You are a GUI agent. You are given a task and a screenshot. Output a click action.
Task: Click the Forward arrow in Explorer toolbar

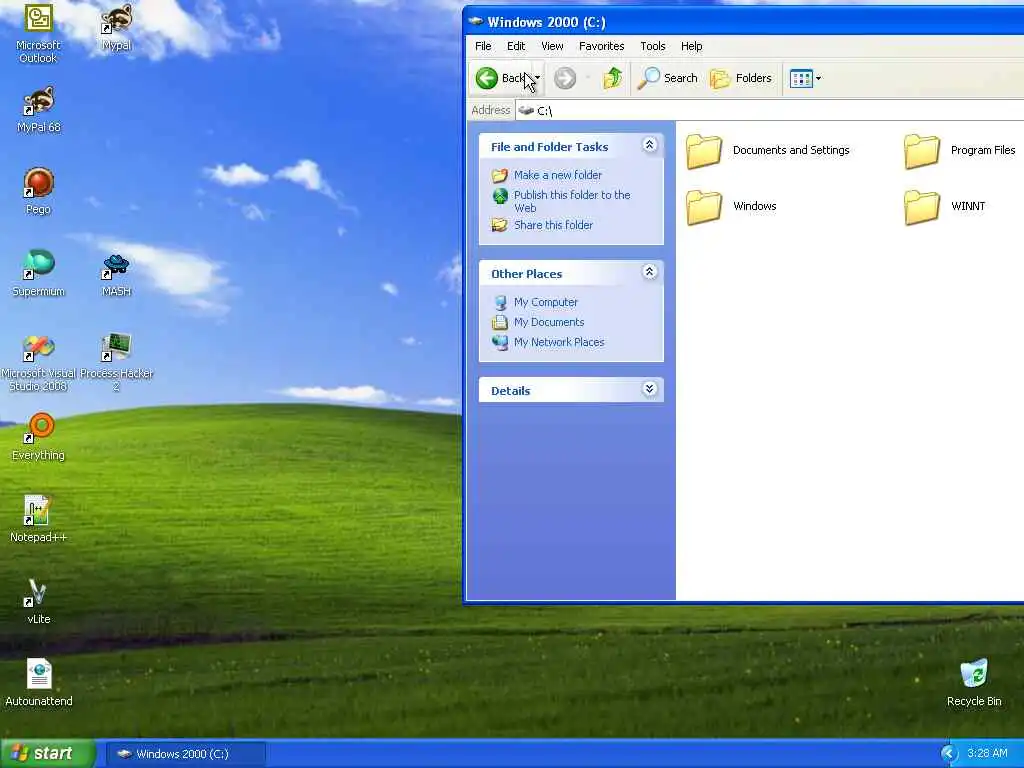click(566, 78)
